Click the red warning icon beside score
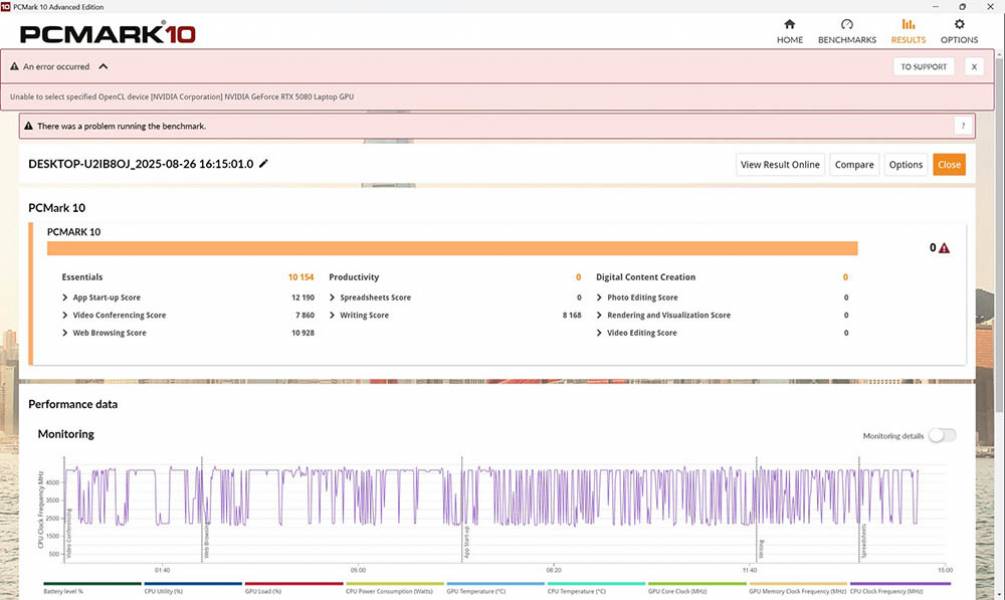The width and height of the screenshot is (1005, 600). point(944,248)
